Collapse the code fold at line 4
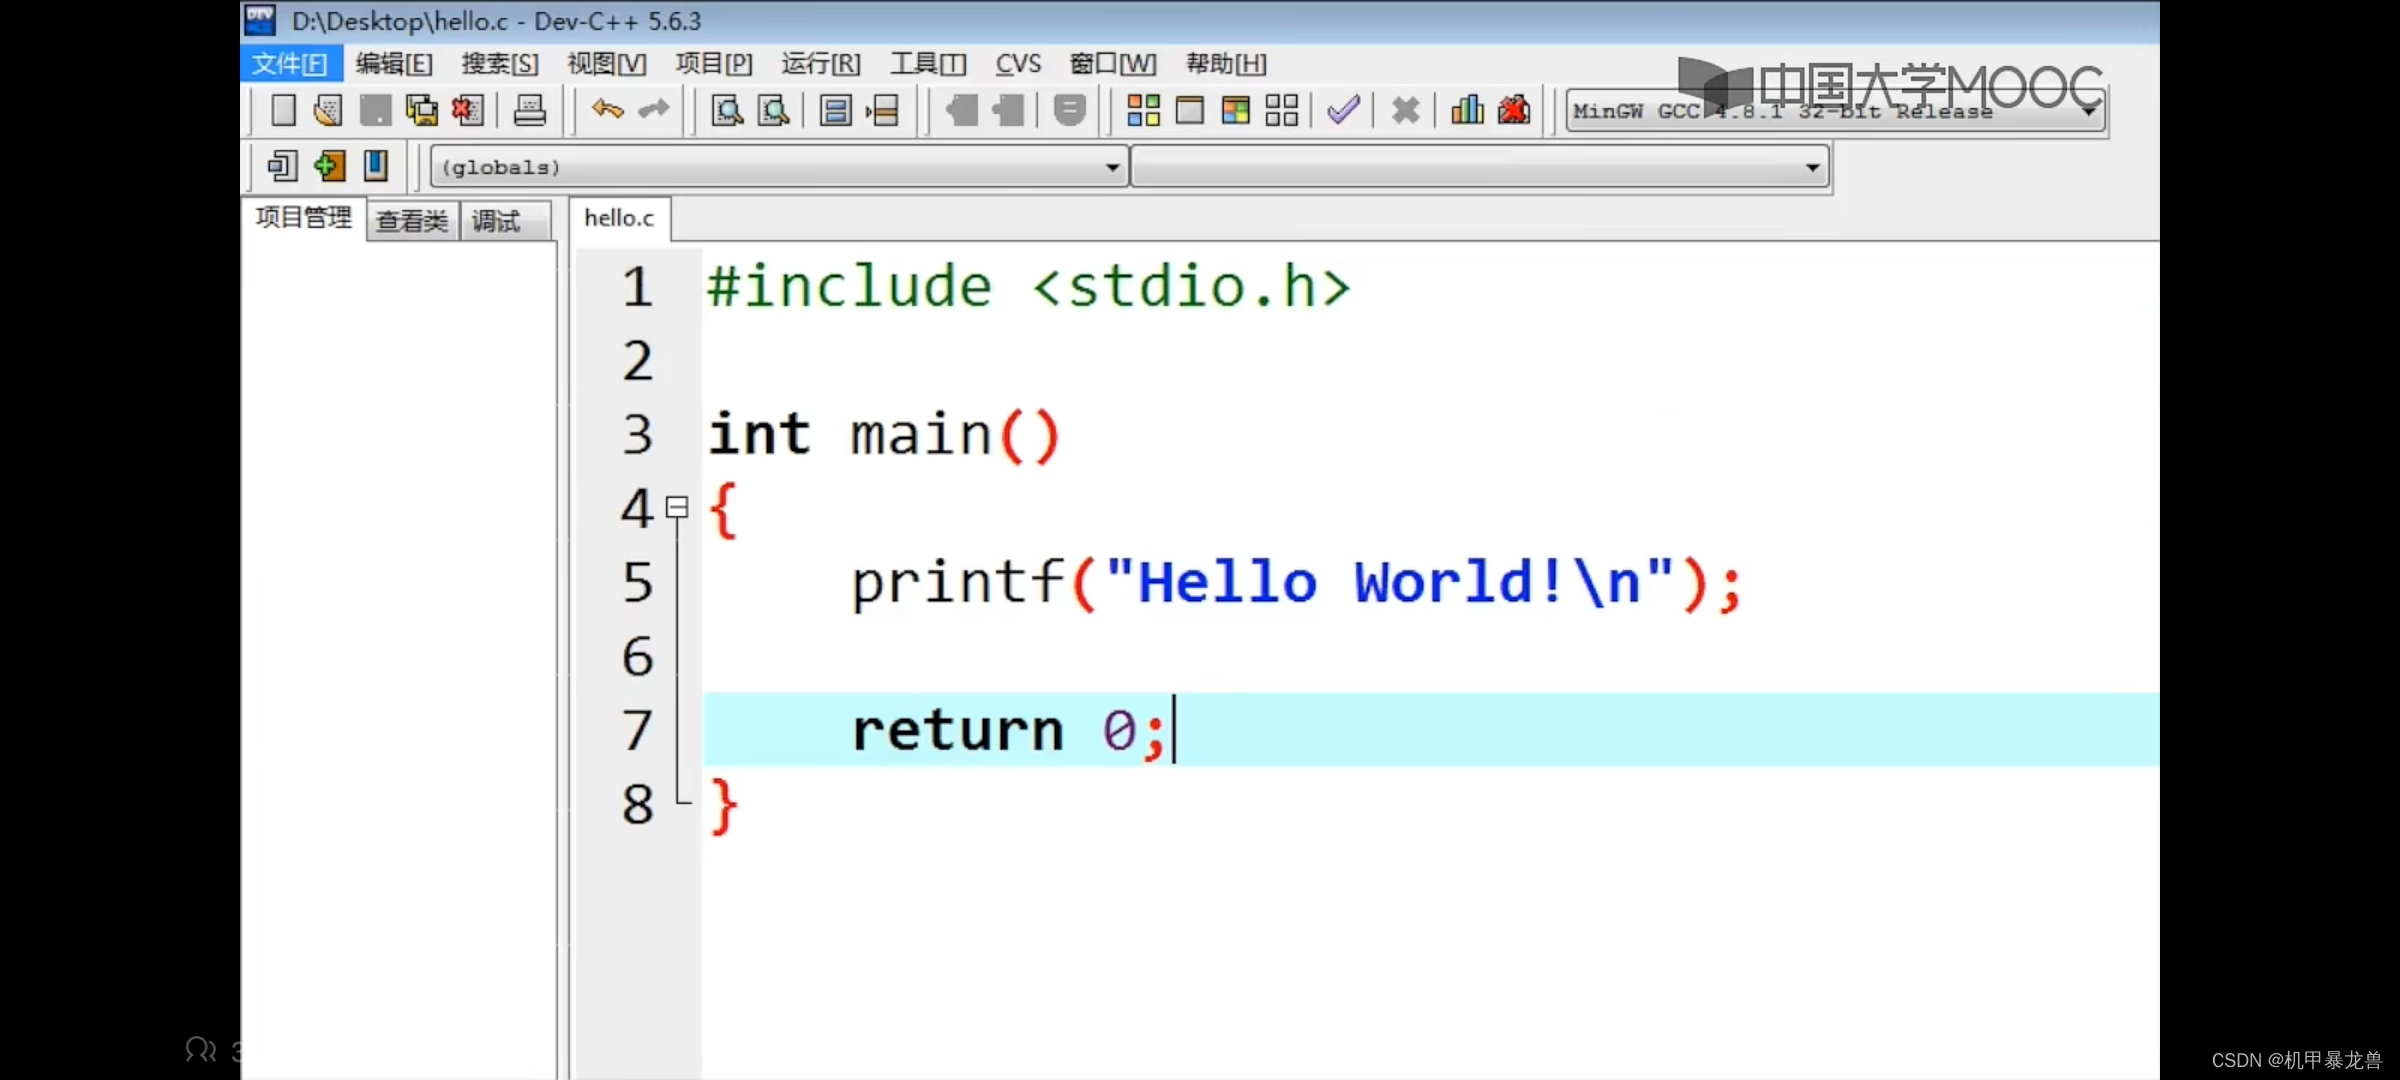The height and width of the screenshot is (1080, 2400). [677, 507]
